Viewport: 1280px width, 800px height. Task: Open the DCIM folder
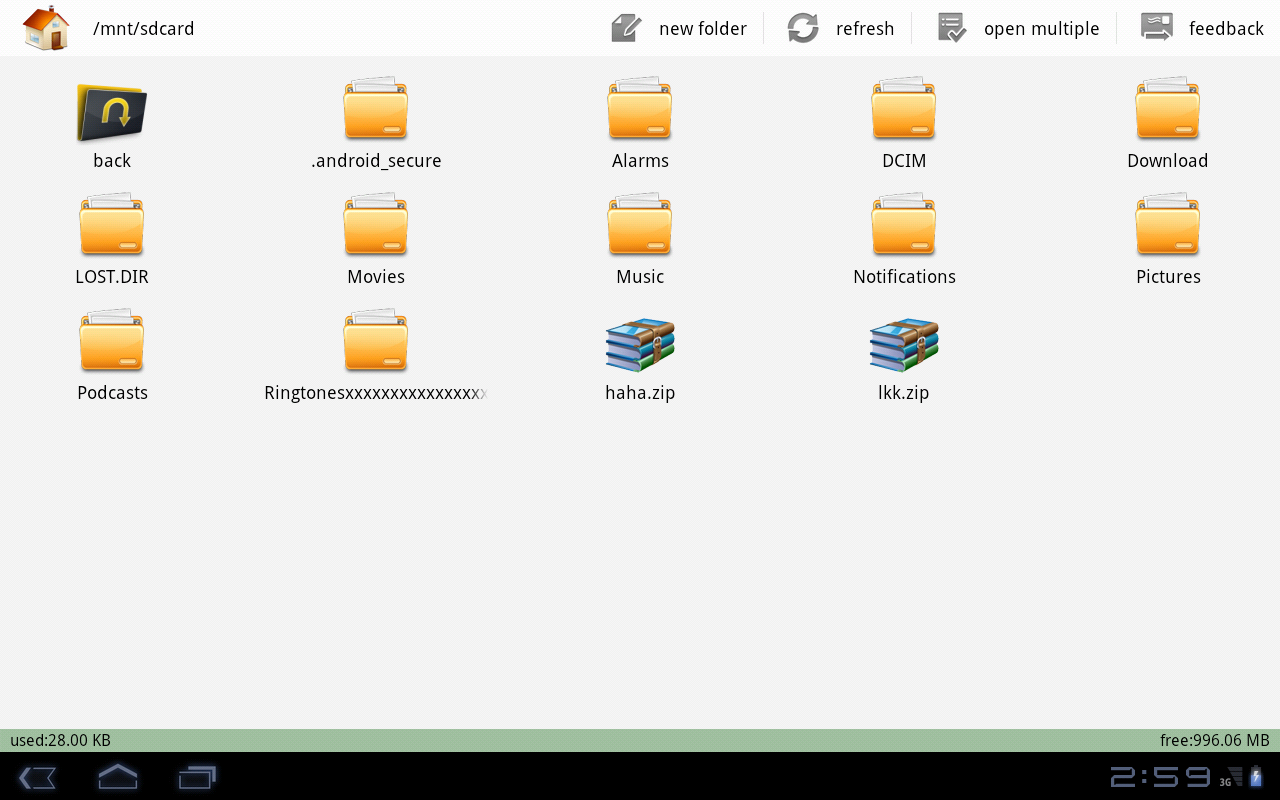[x=904, y=108]
